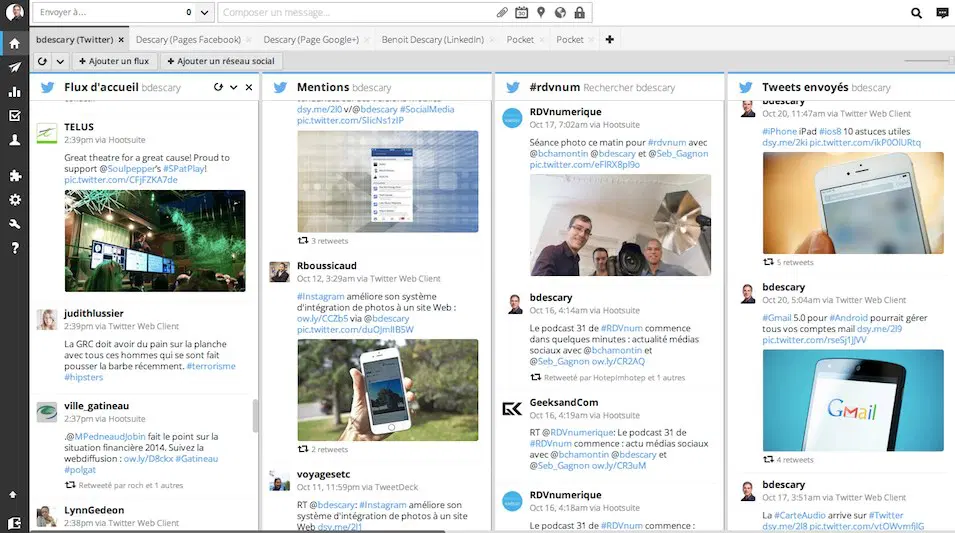Image resolution: width=955 pixels, height=533 pixels.
Task: Open the Help question mark sidebar icon
Action: pyautogui.click(x=15, y=248)
